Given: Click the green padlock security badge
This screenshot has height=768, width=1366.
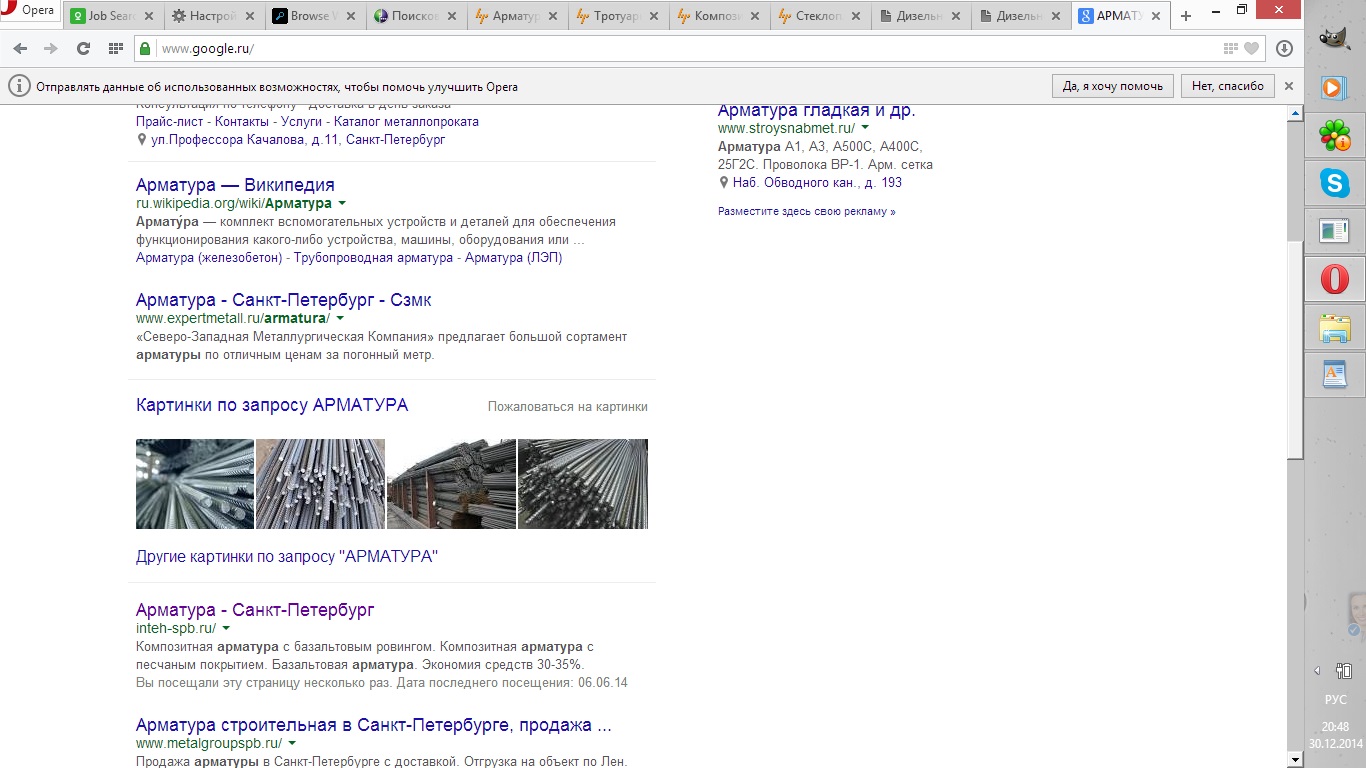Looking at the screenshot, I should coord(146,49).
